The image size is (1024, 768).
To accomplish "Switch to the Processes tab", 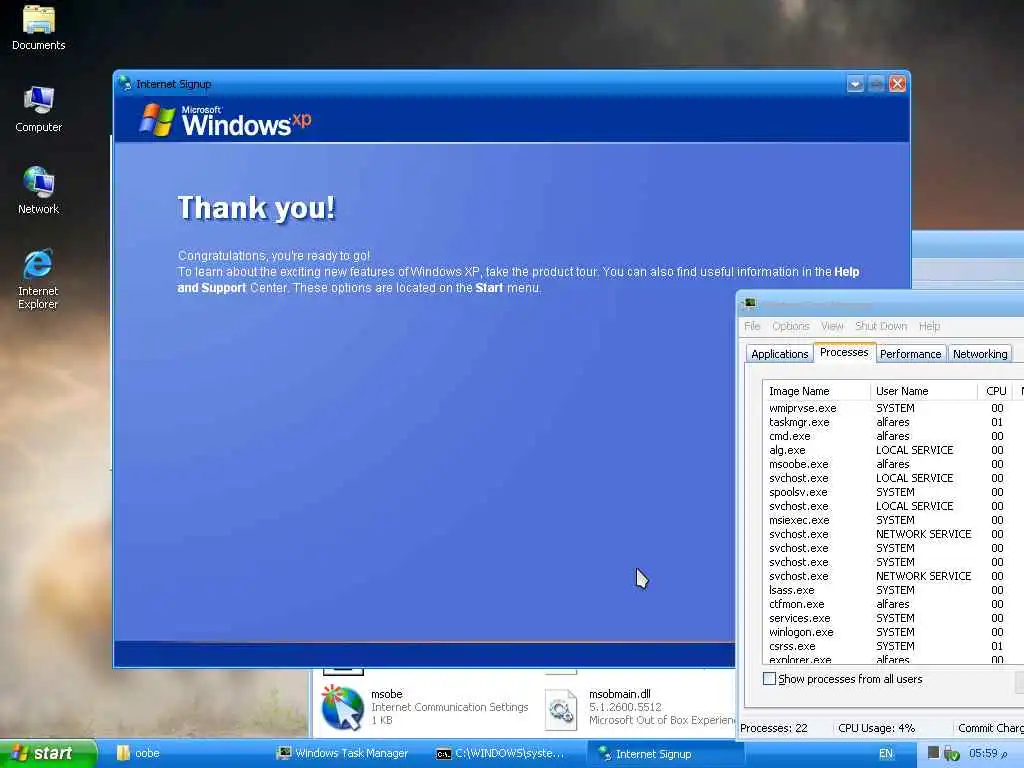I will [844, 352].
